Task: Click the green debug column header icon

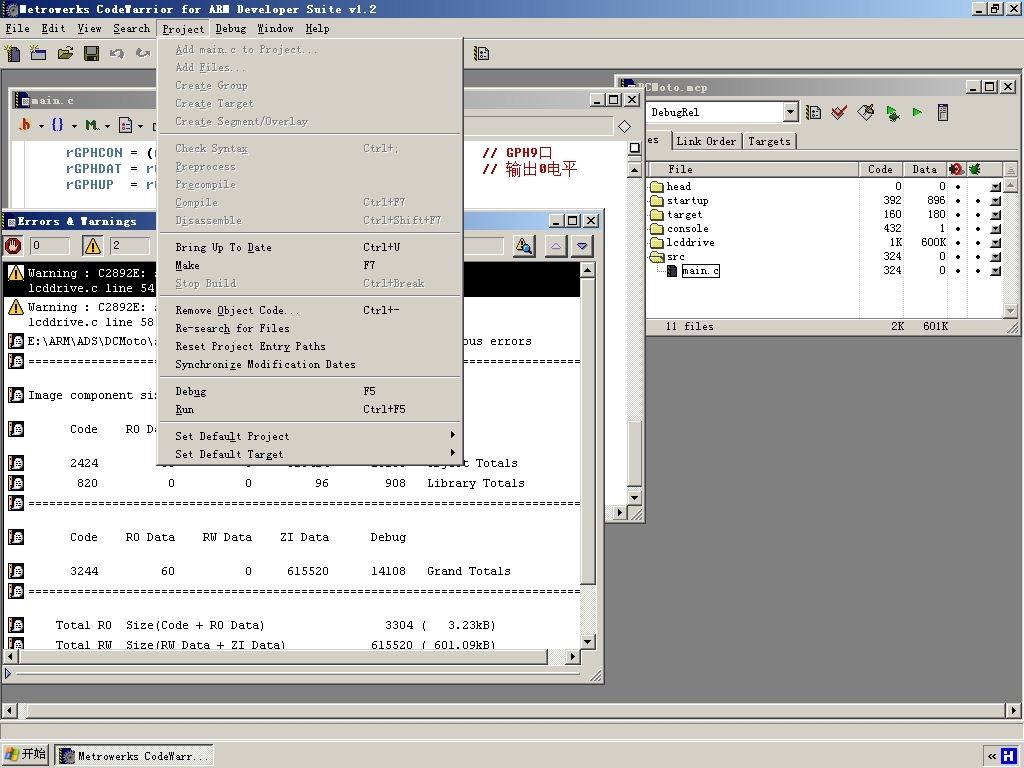Action: [x=974, y=169]
